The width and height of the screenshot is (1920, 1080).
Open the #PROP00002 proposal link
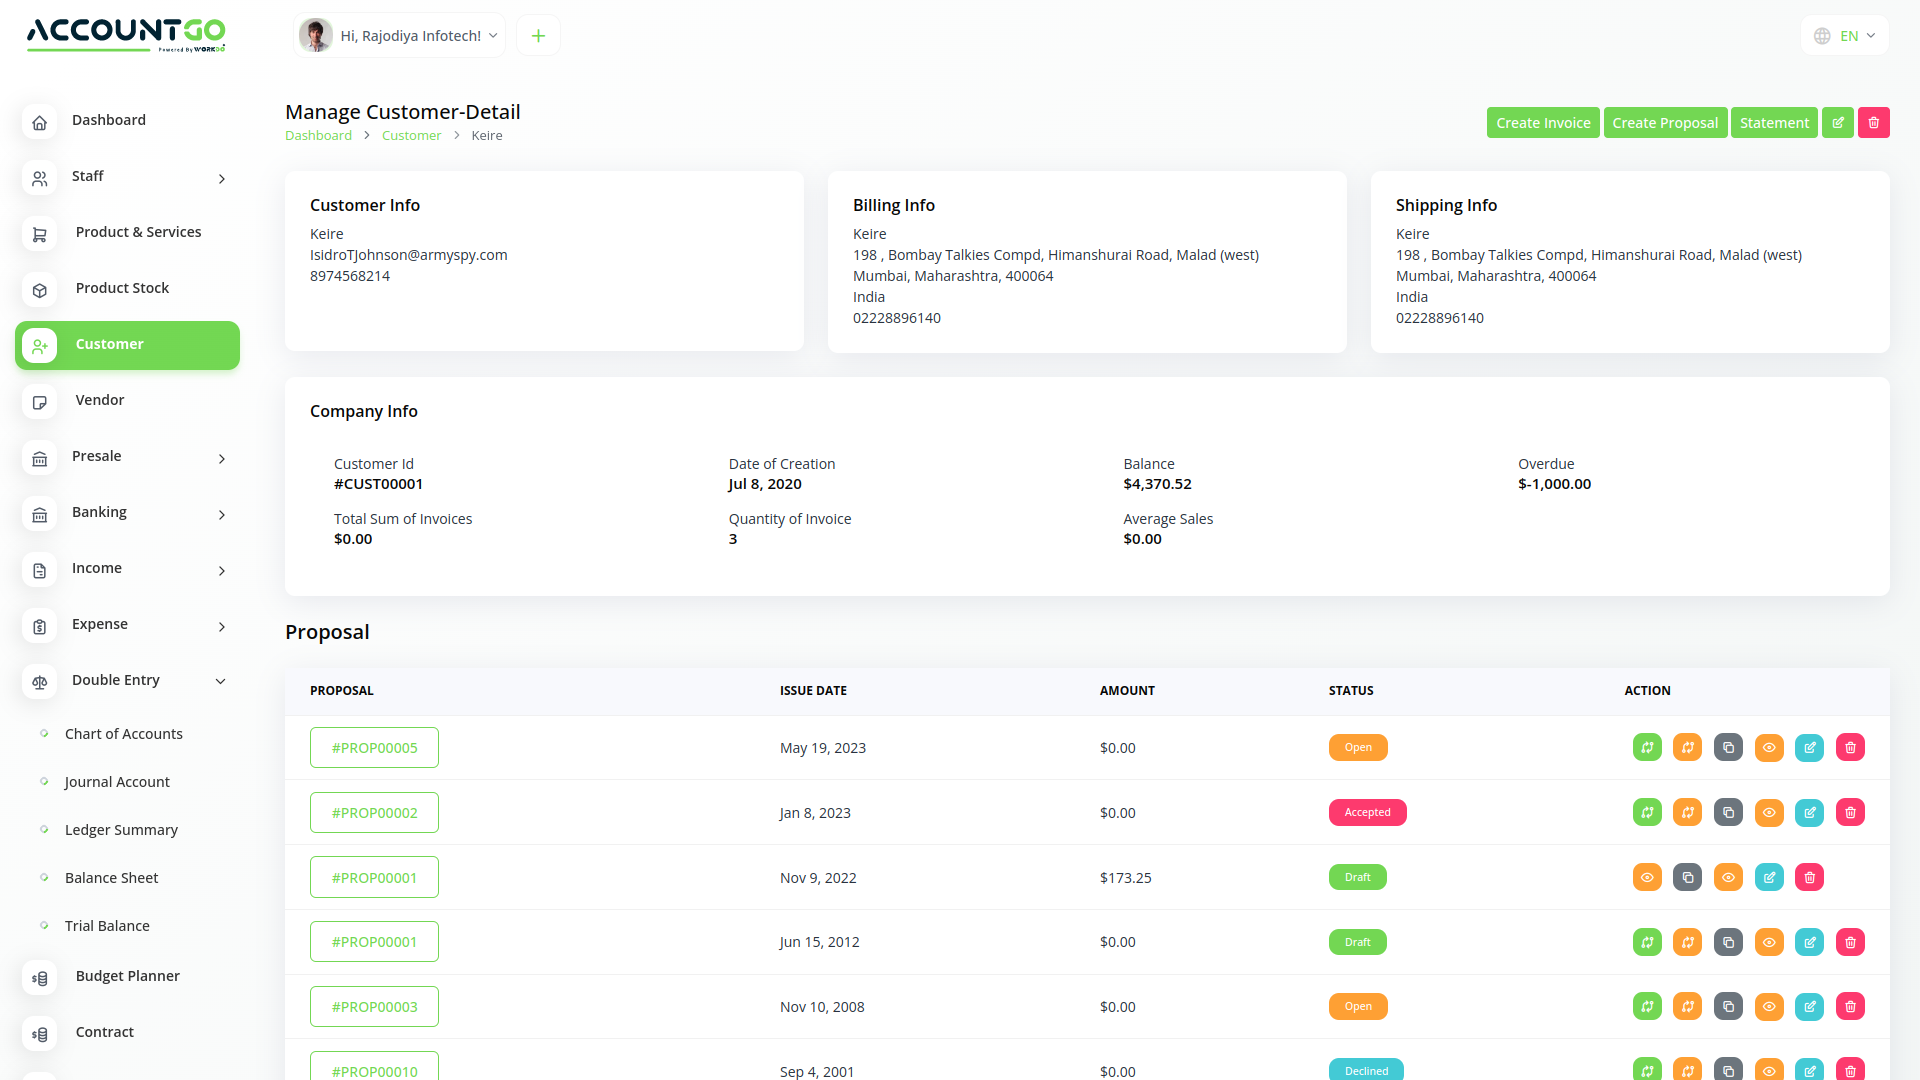(x=374, y=813)
